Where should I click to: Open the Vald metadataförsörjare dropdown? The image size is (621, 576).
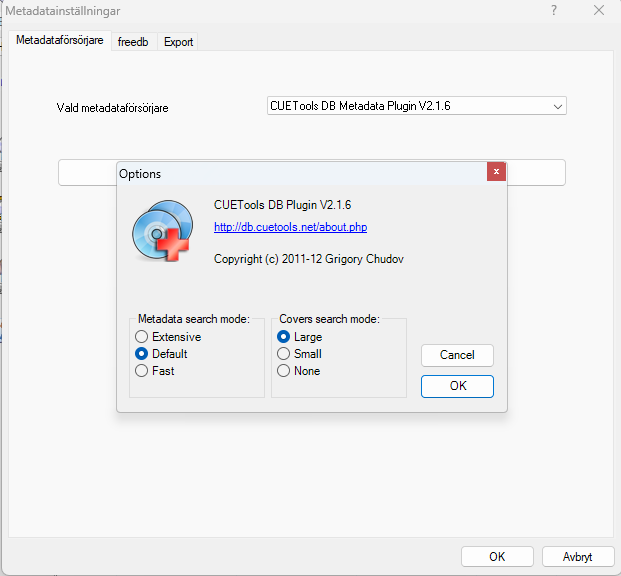(417, 106)
